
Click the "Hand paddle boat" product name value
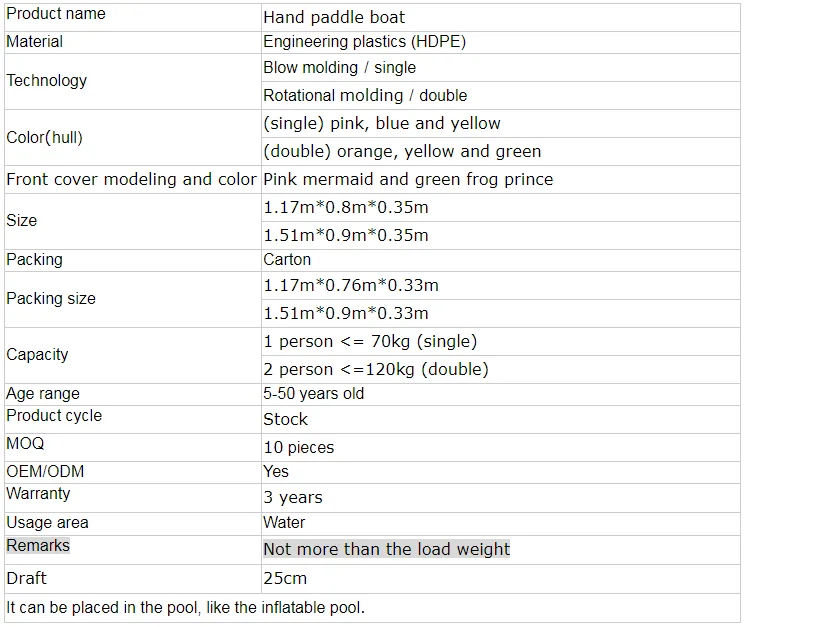334,17
